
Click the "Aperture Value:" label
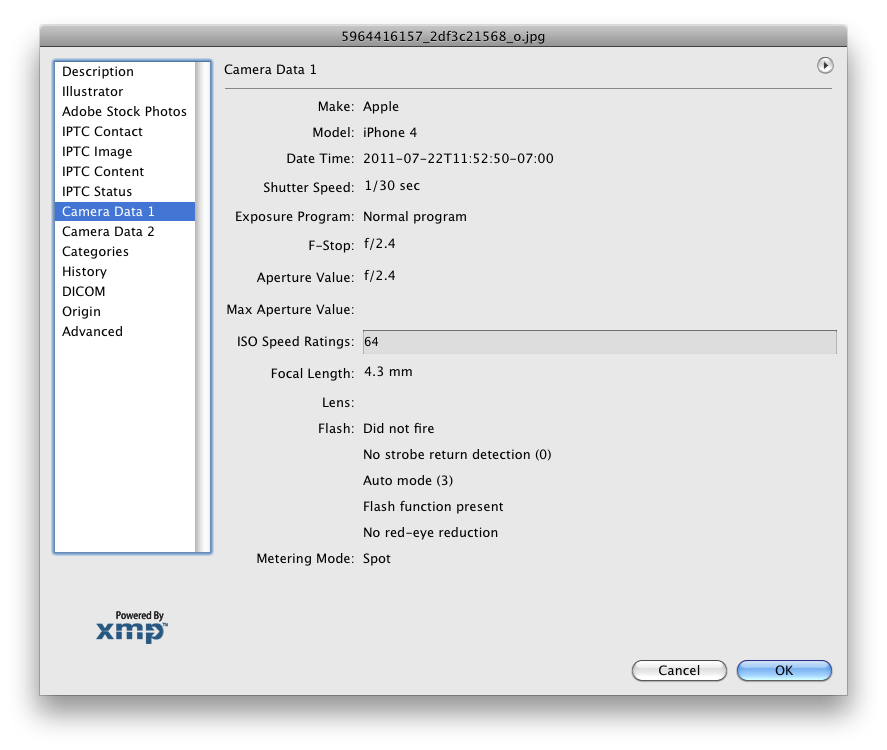coord(305,277)
